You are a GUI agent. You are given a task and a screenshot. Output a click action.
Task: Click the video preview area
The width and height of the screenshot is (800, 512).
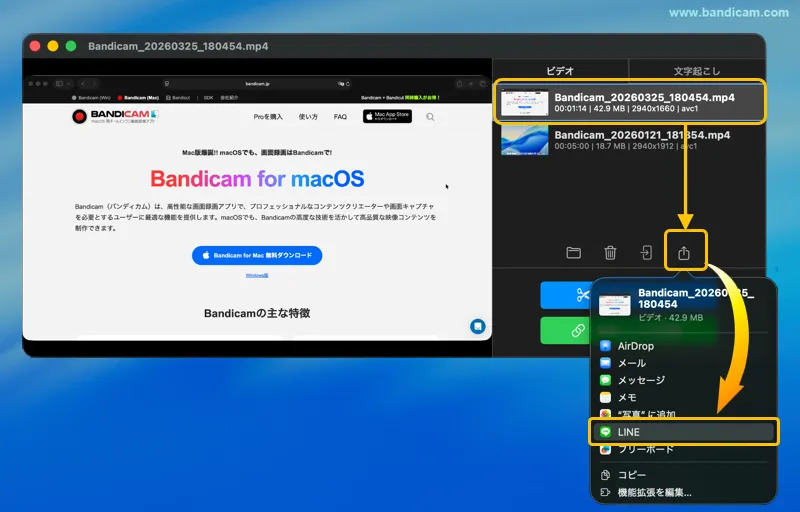tap(257, 208)
